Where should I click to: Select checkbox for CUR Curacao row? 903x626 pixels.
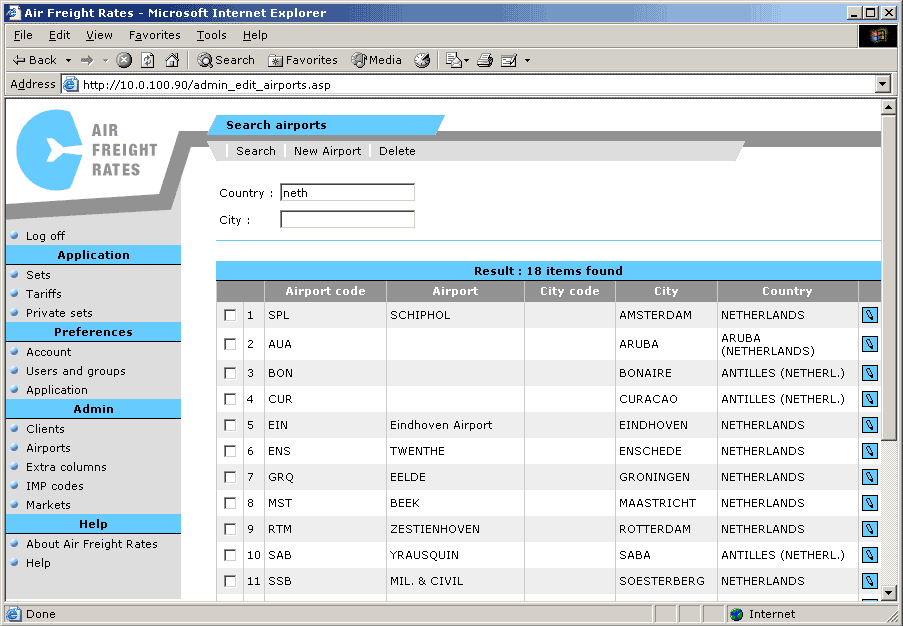coord(230,399)
